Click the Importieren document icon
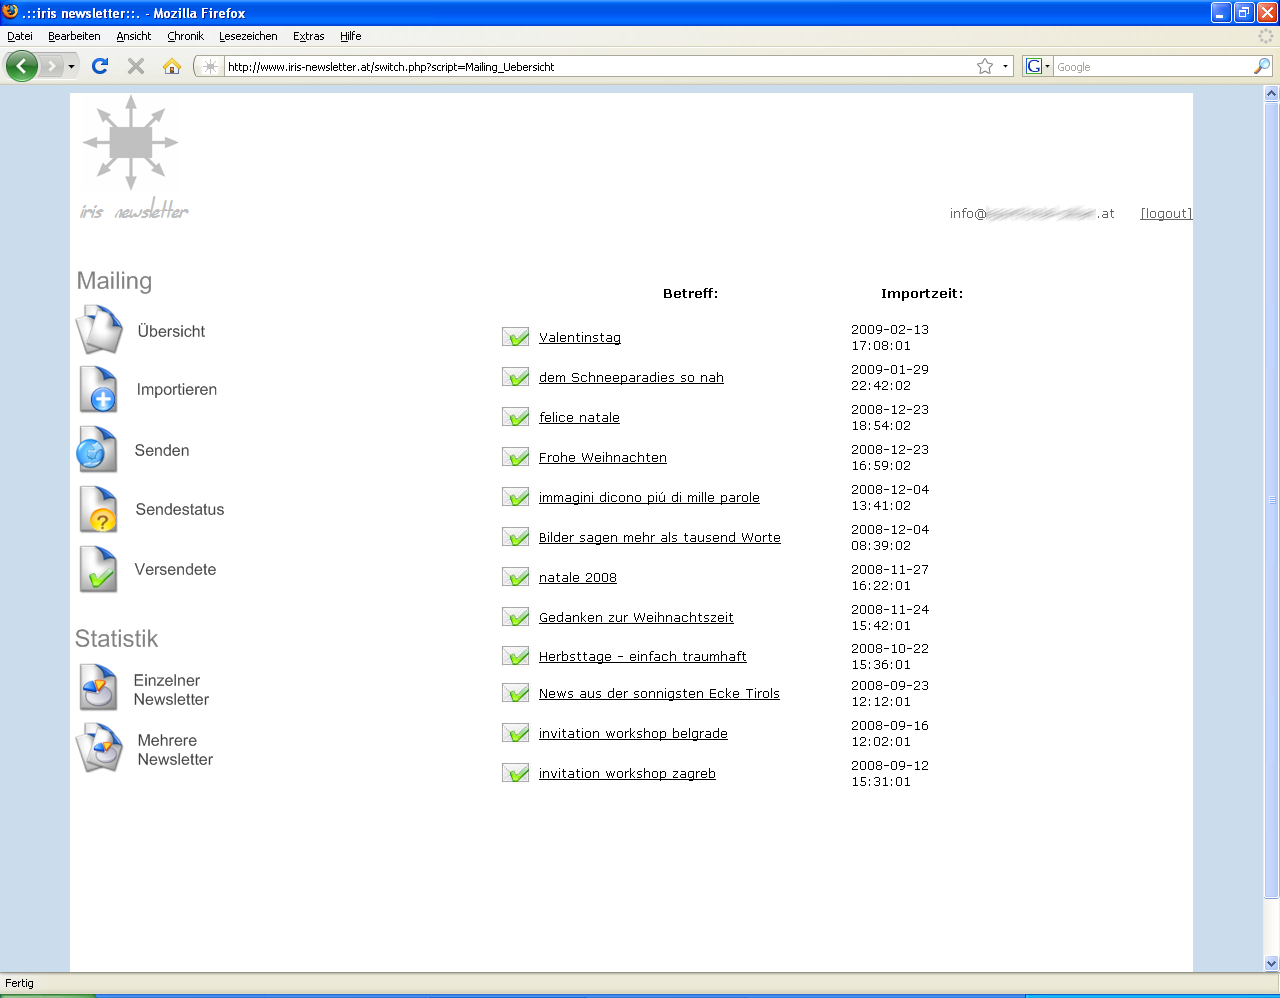The width and height of the screenshot is (1280, 998). [x=99, y=390]
